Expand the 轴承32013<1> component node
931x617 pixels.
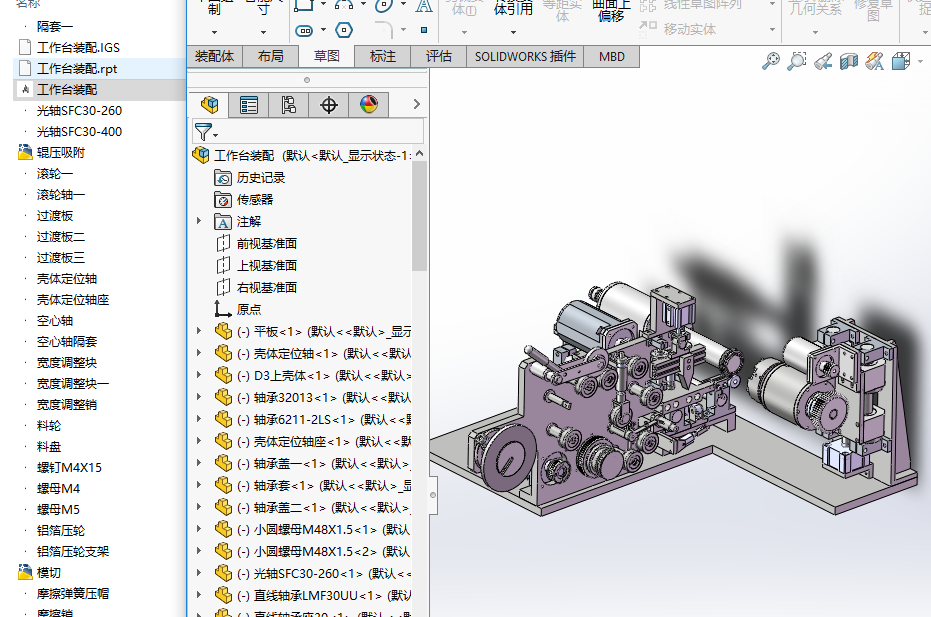(199, 397)
